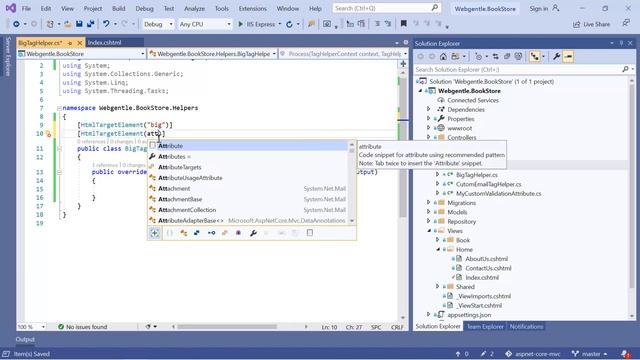Screen dimensions: 640x360
Task: Toggle the class filter in IntelliSense bar
Action: click(x=184, y=233)
